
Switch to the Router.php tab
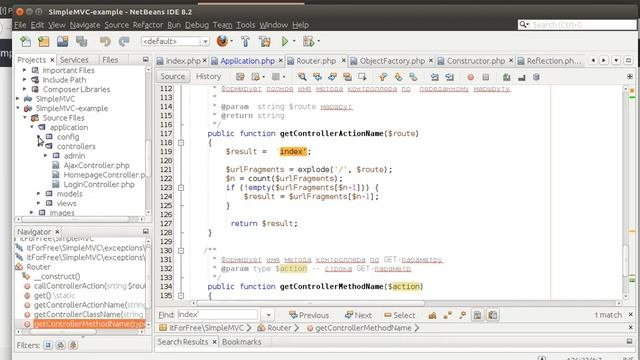[316, 61]
